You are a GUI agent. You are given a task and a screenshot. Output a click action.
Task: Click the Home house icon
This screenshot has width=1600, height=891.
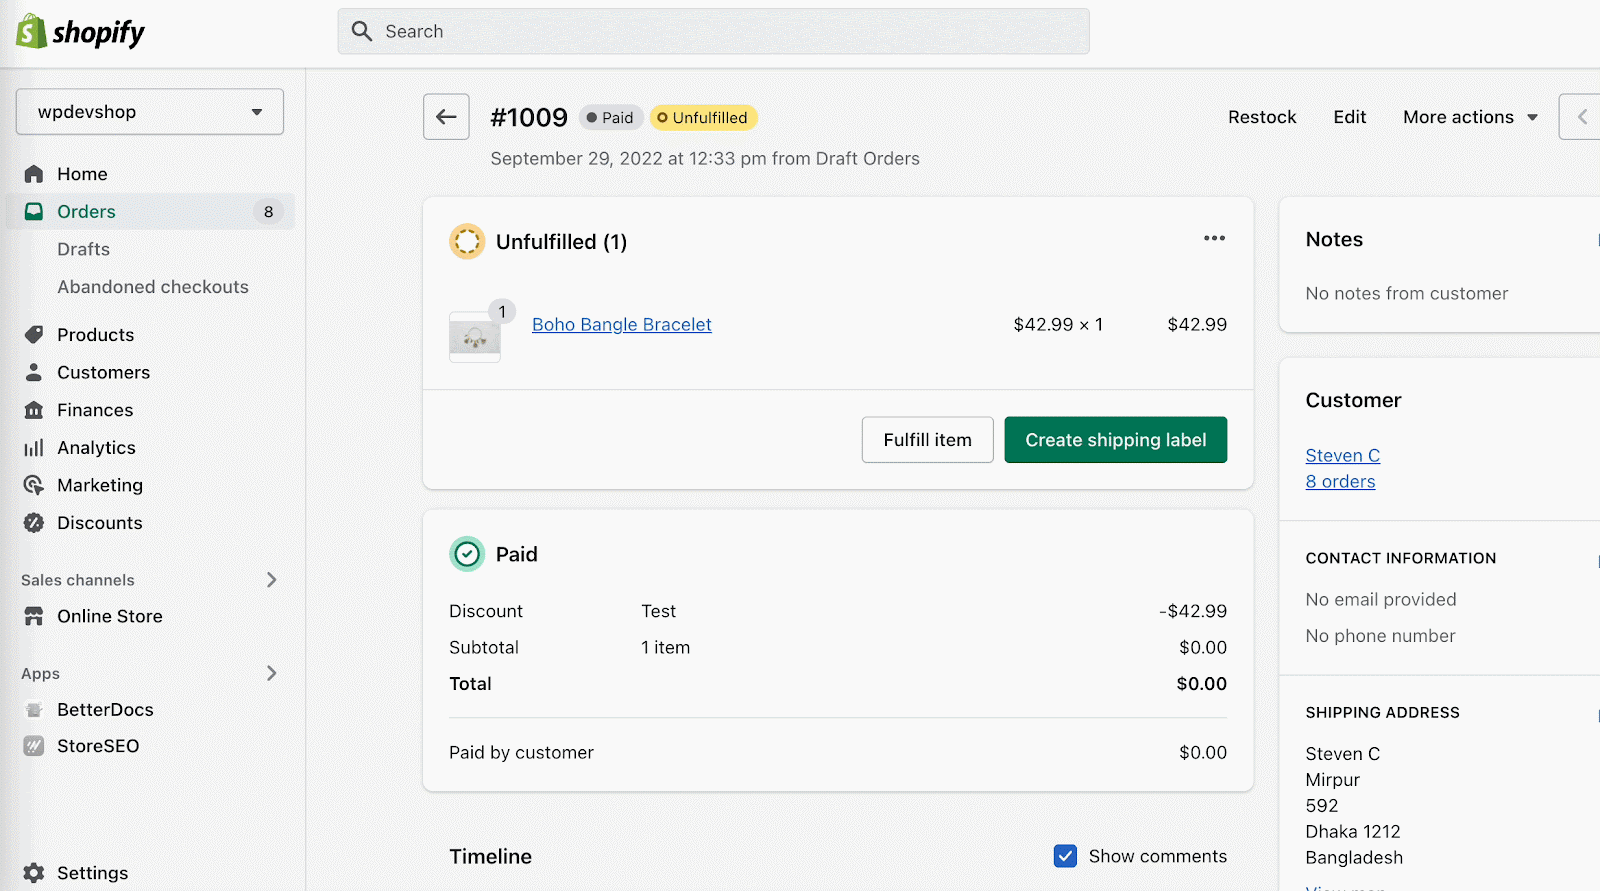[x=34, y=174]
